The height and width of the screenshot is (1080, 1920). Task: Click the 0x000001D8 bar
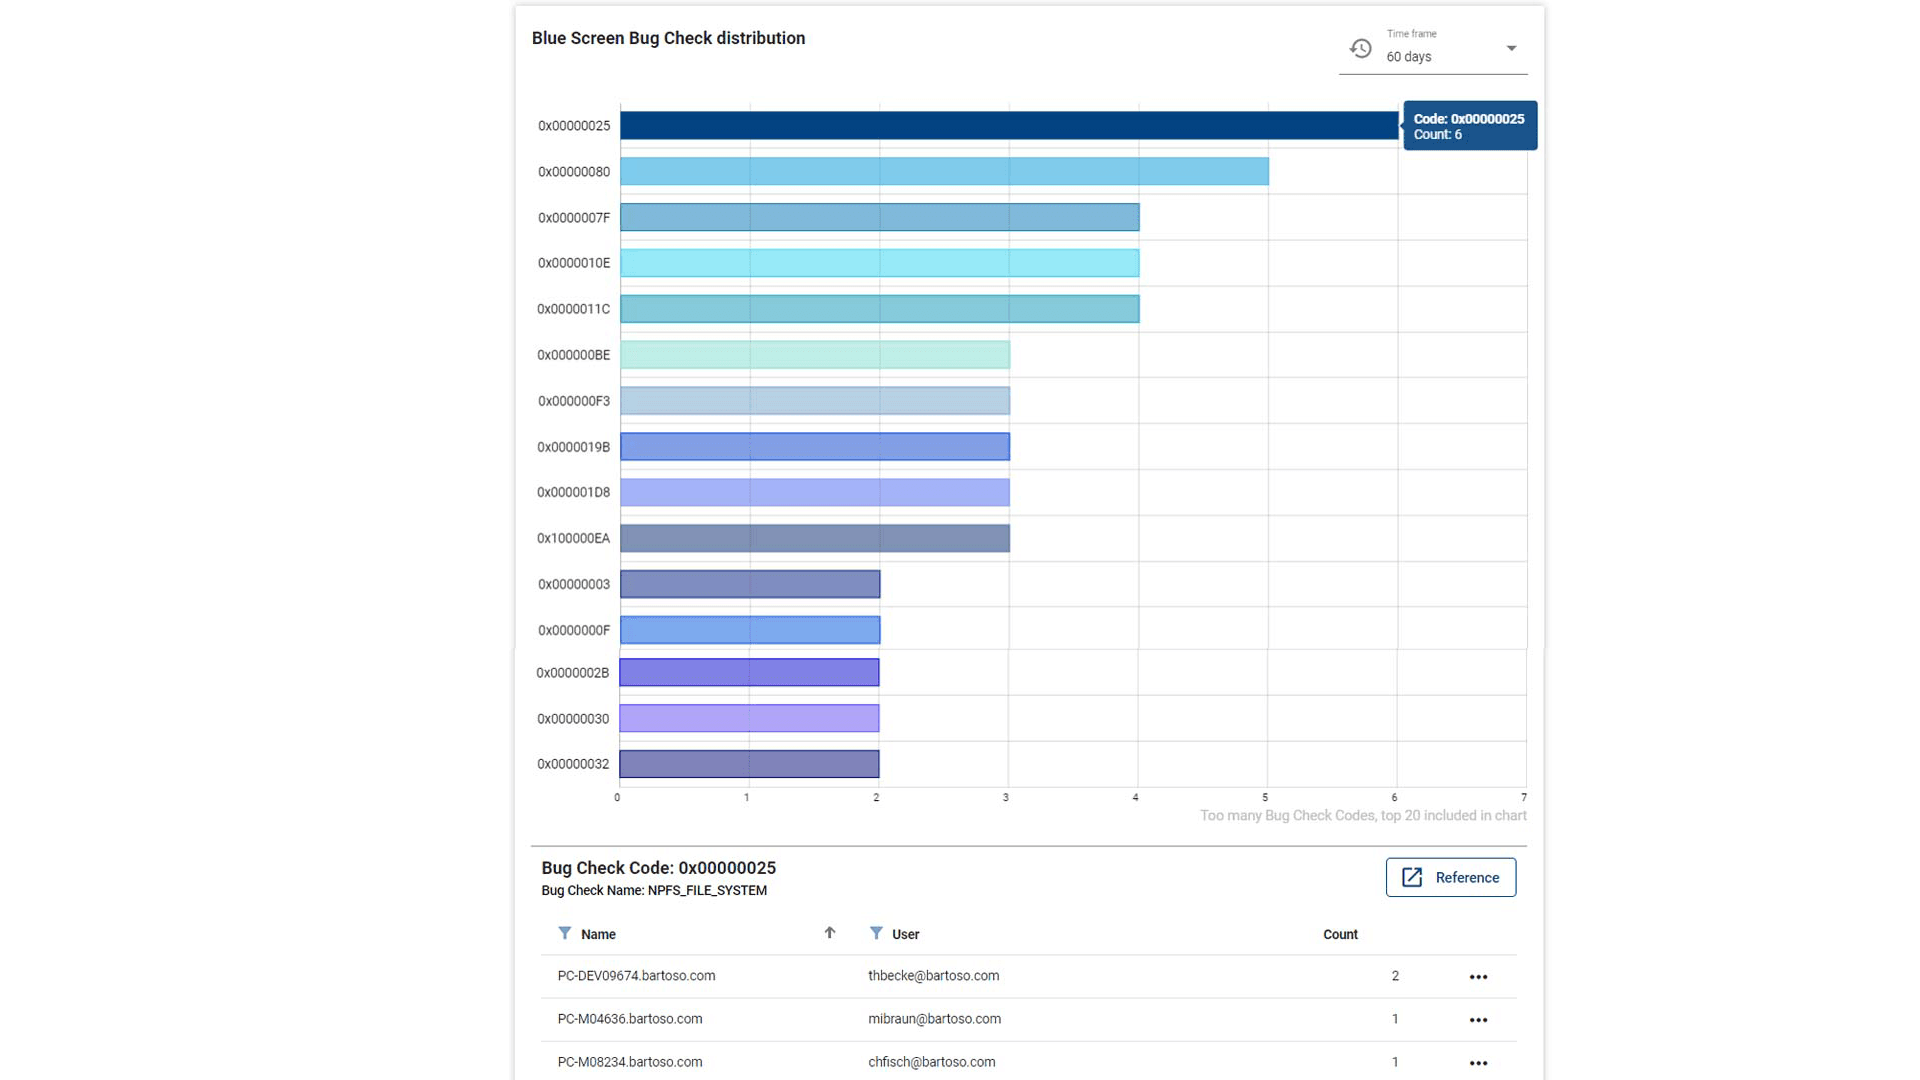815,492
